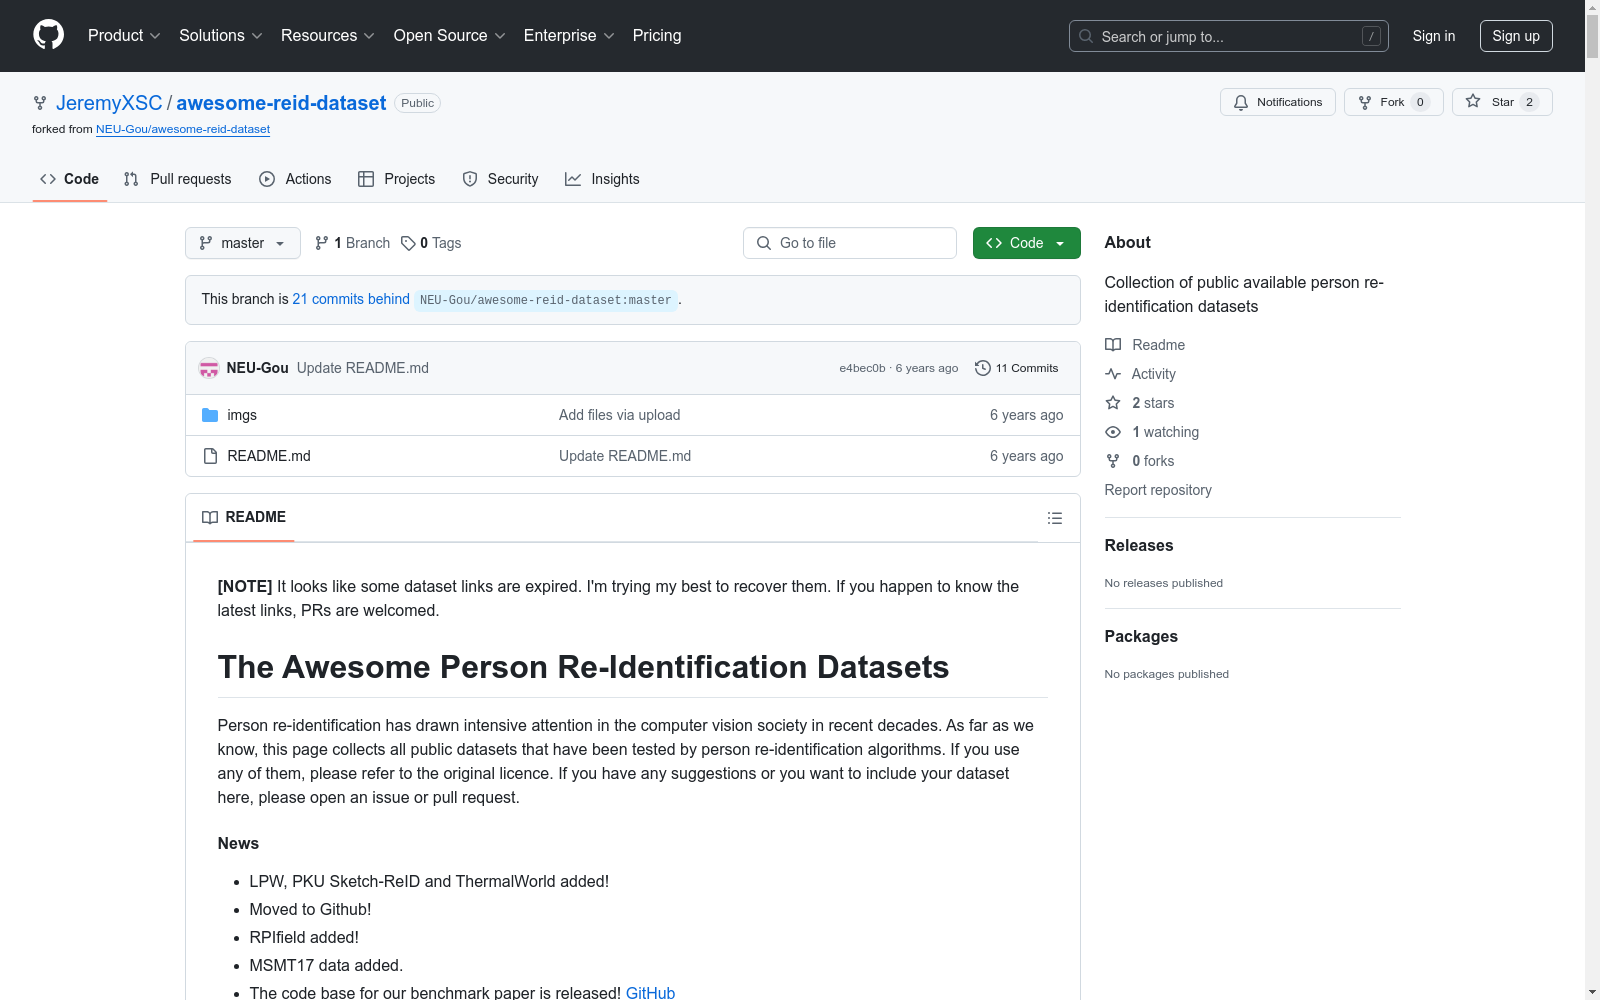
Task: Open the 11 Commits history link
Action: [x=1017, y=368]
